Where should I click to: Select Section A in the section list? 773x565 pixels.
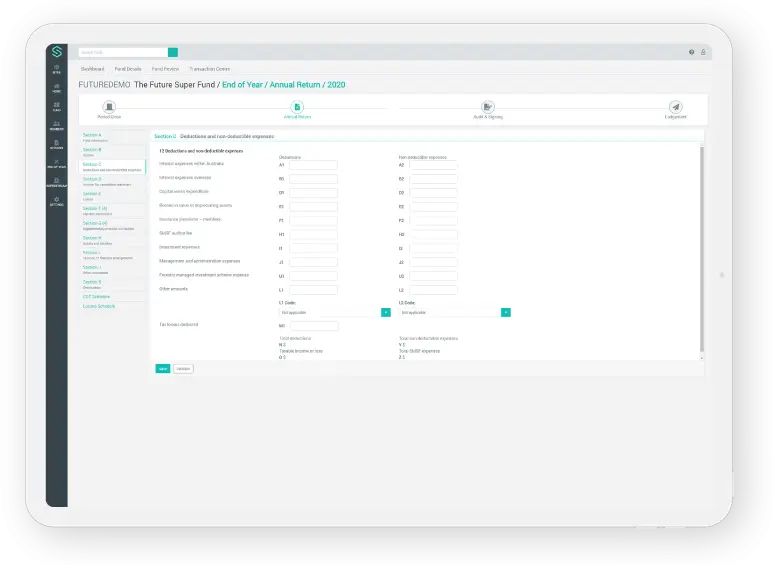[92, 134]
